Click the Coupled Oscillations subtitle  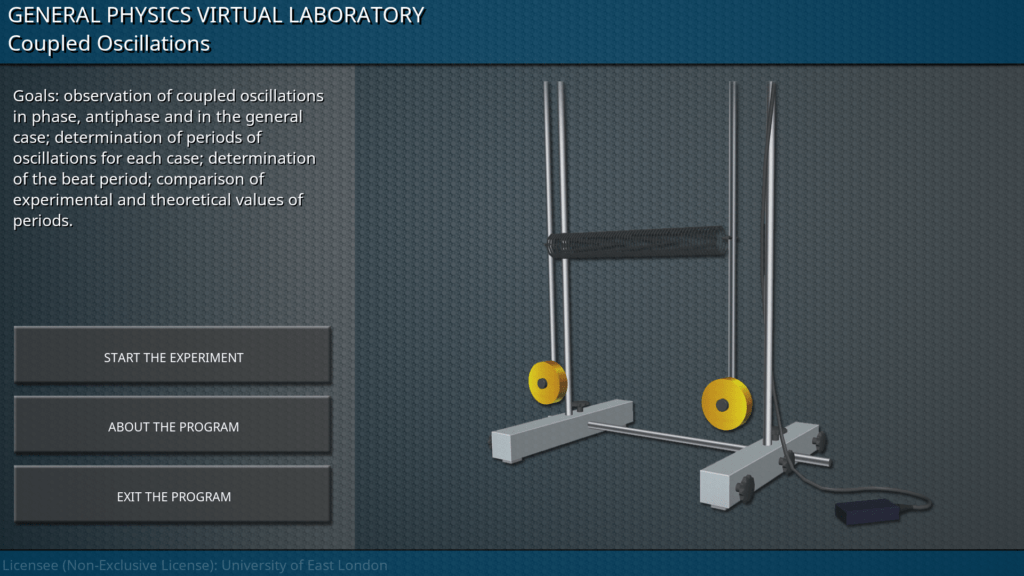coord(109,44)
